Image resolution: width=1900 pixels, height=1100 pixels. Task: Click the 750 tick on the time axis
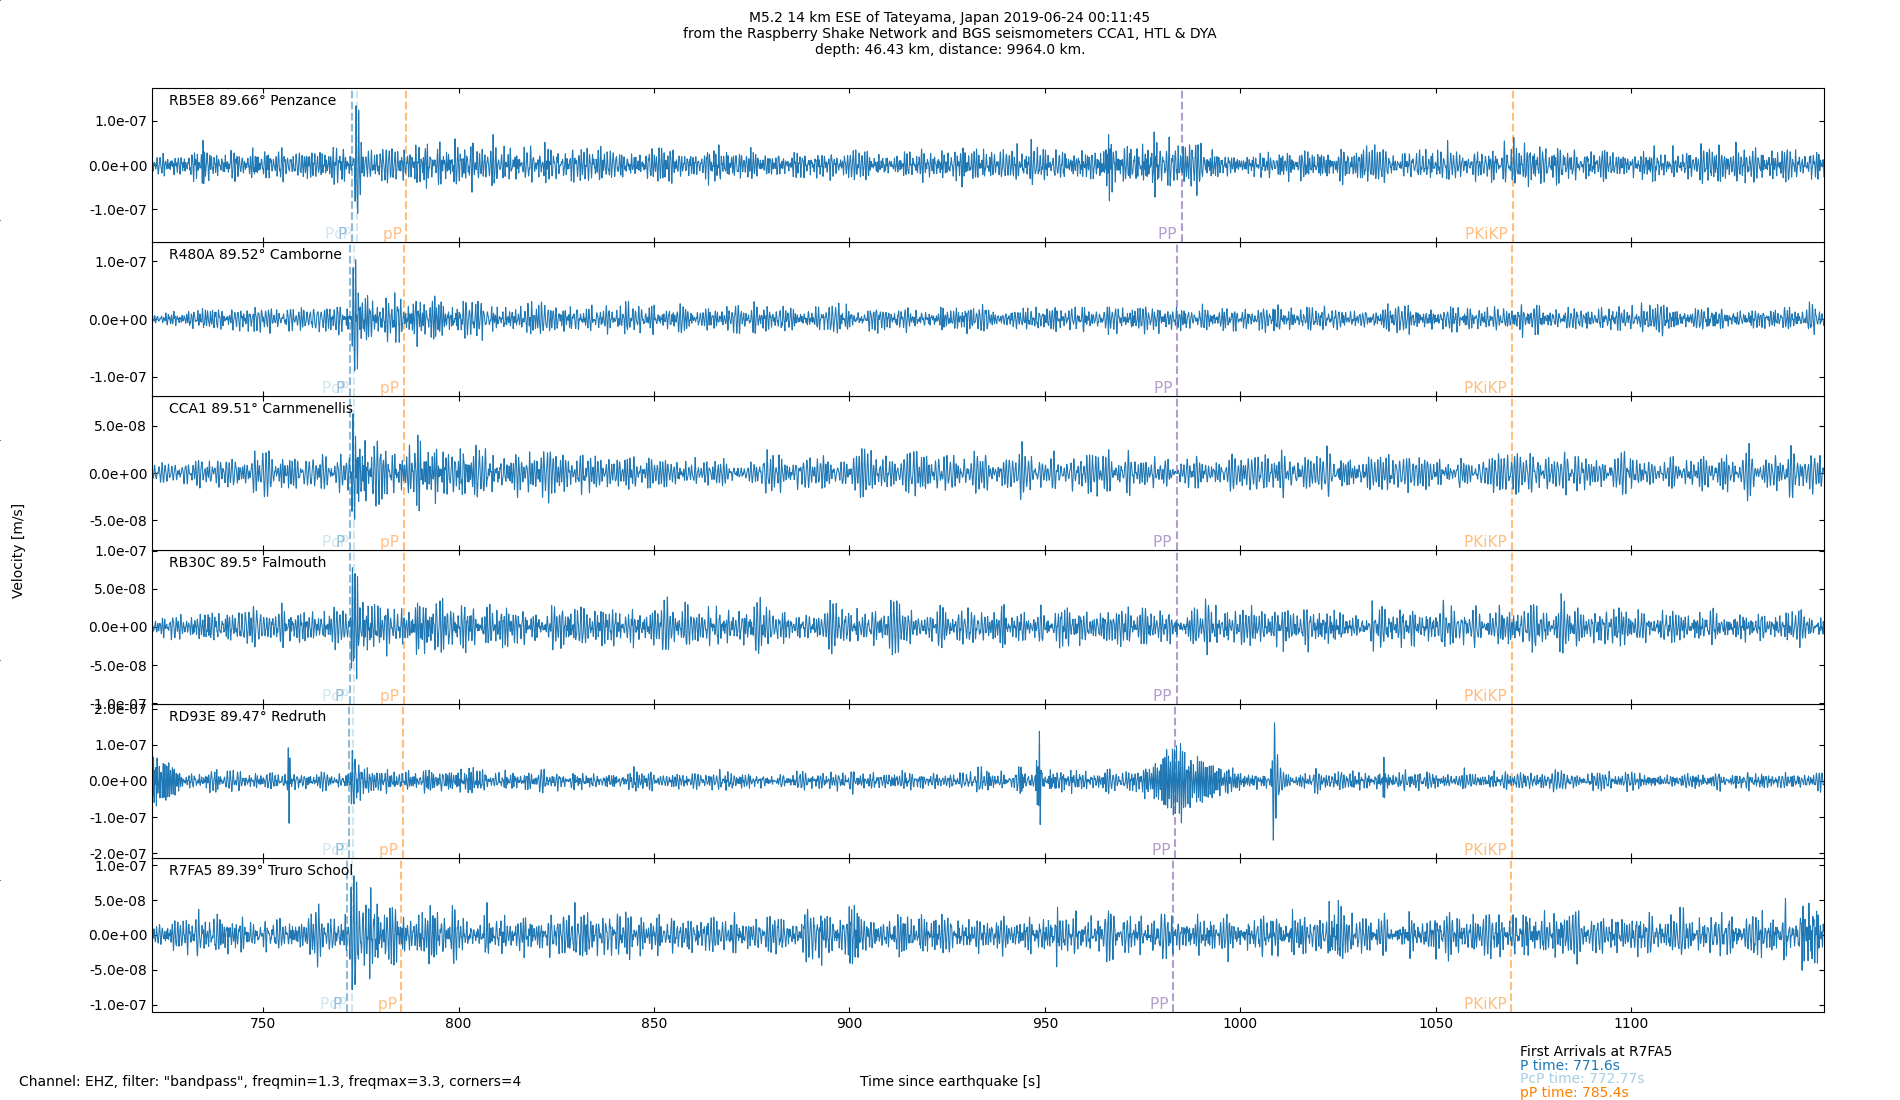[x=262, y=1023]
